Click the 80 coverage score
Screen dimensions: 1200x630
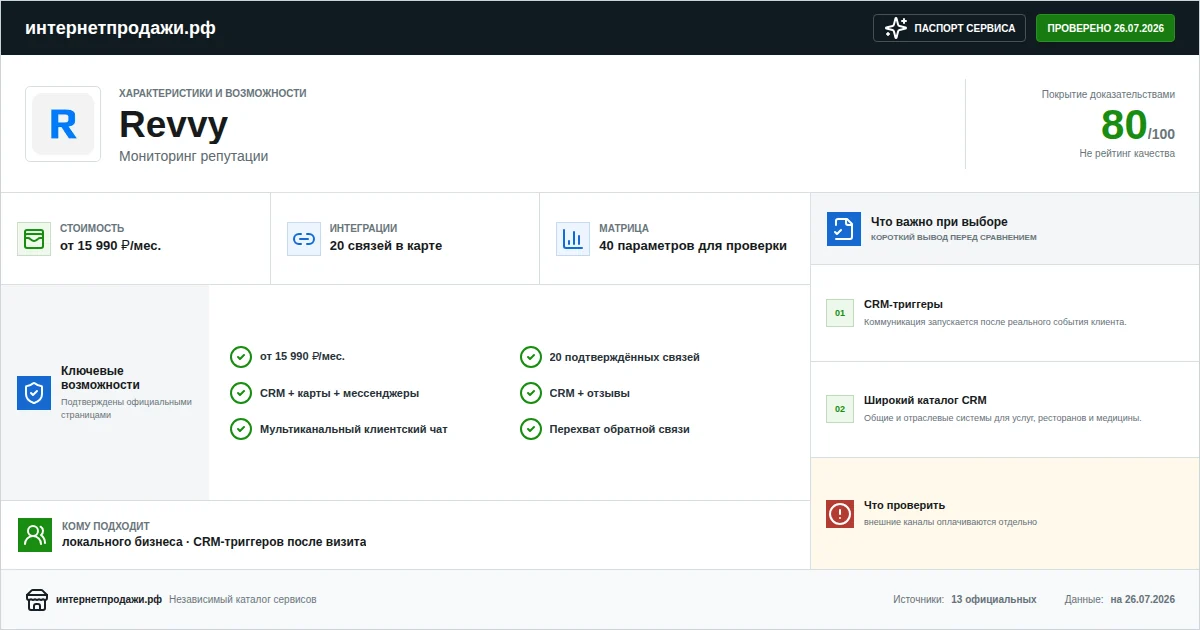(1123, 125)
